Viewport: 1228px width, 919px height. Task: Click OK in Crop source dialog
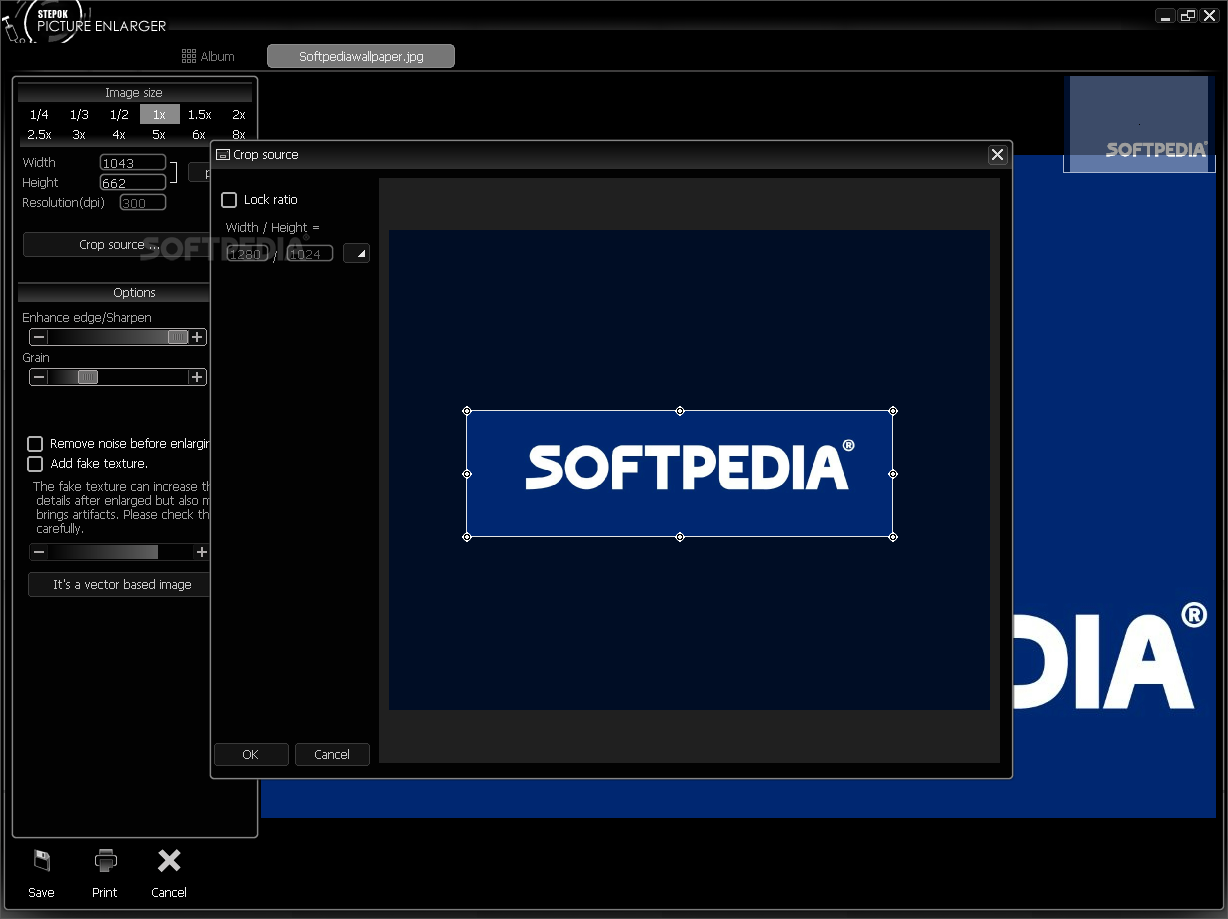(x=251, y=755)
